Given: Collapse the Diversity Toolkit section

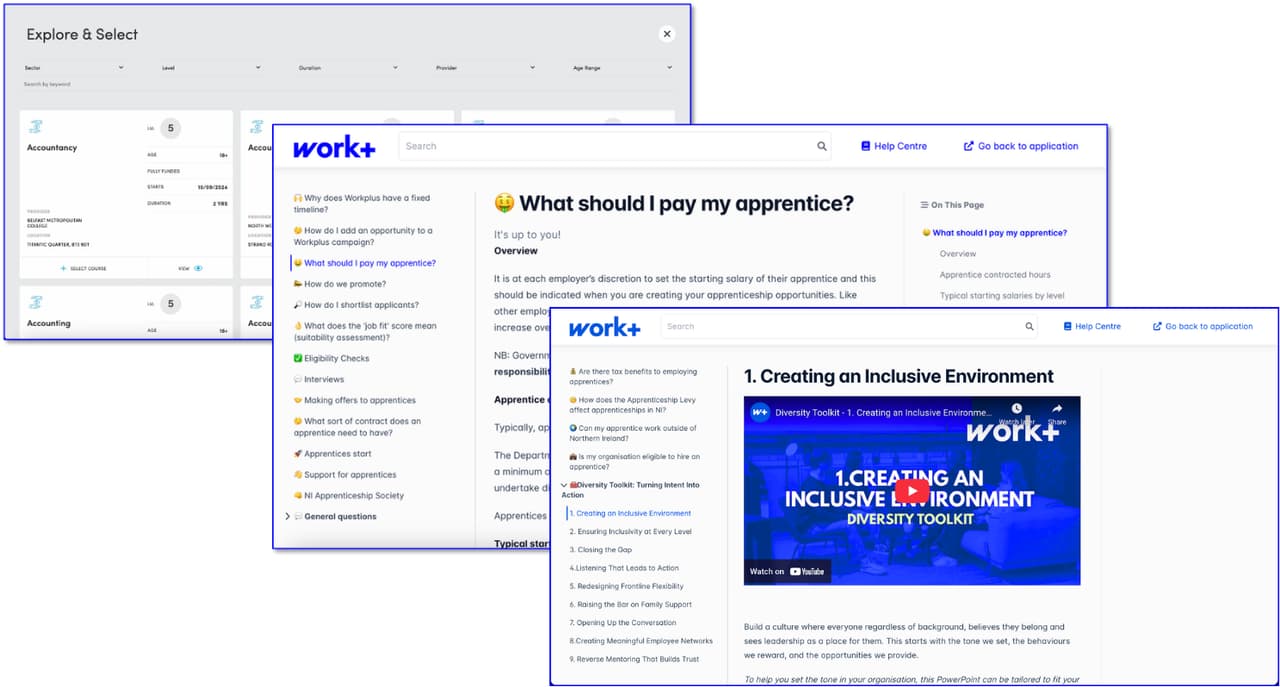Looking at the screenshot, I should coord(564,485).
